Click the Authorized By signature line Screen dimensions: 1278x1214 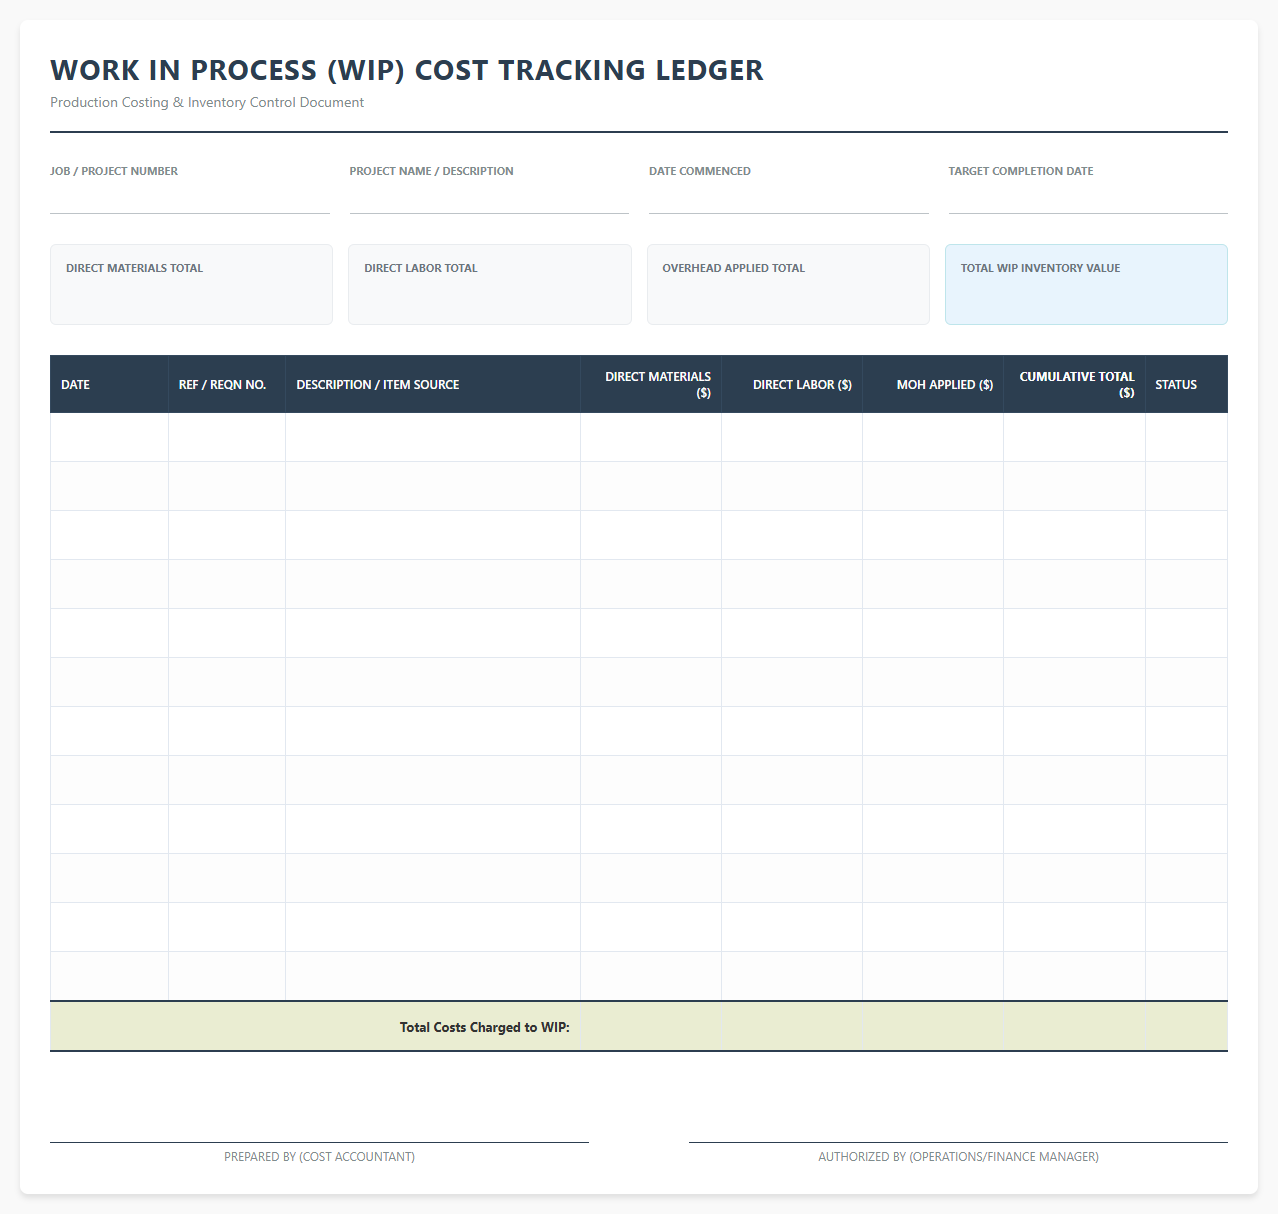pyautogui.click(x=958, y=1142)
